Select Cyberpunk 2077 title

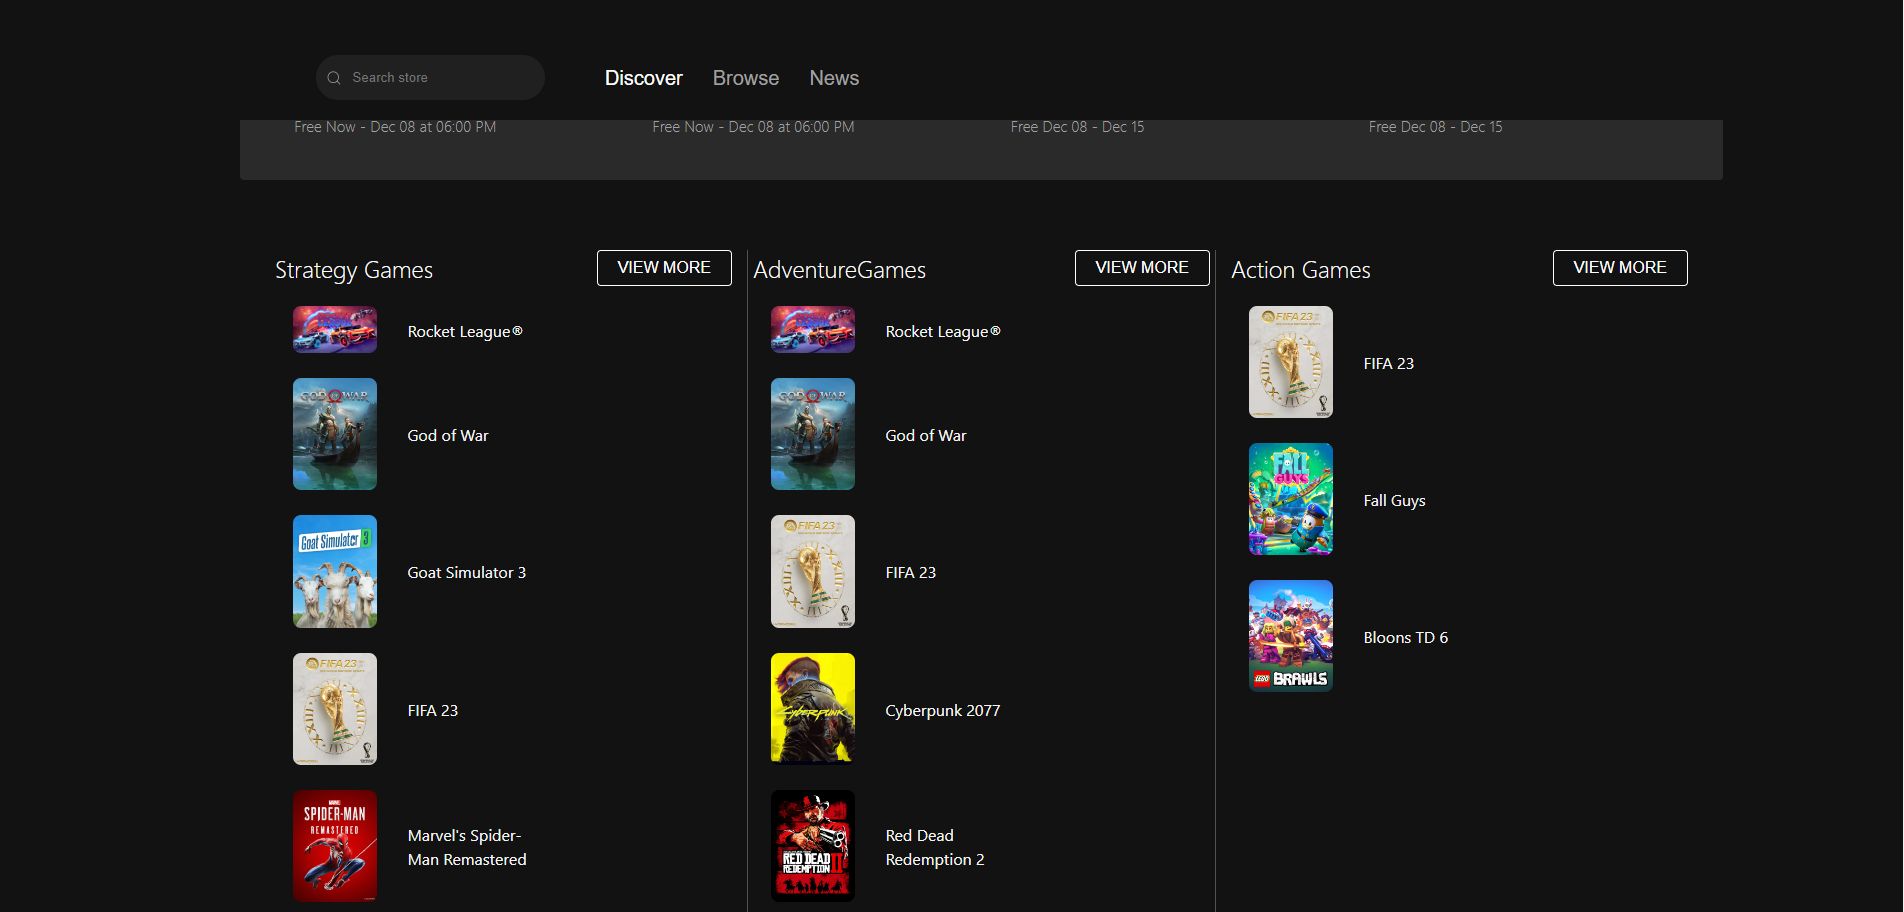click(943, 711)
